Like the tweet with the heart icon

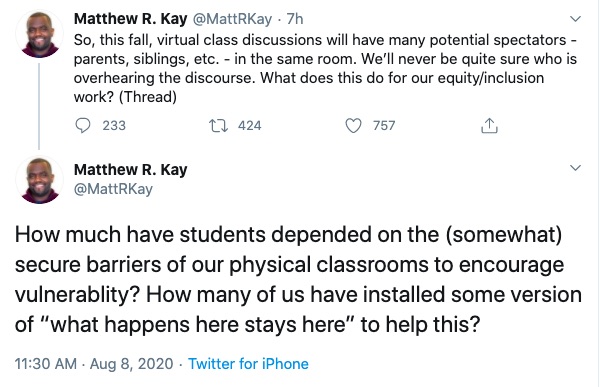[x=353, y=126]
